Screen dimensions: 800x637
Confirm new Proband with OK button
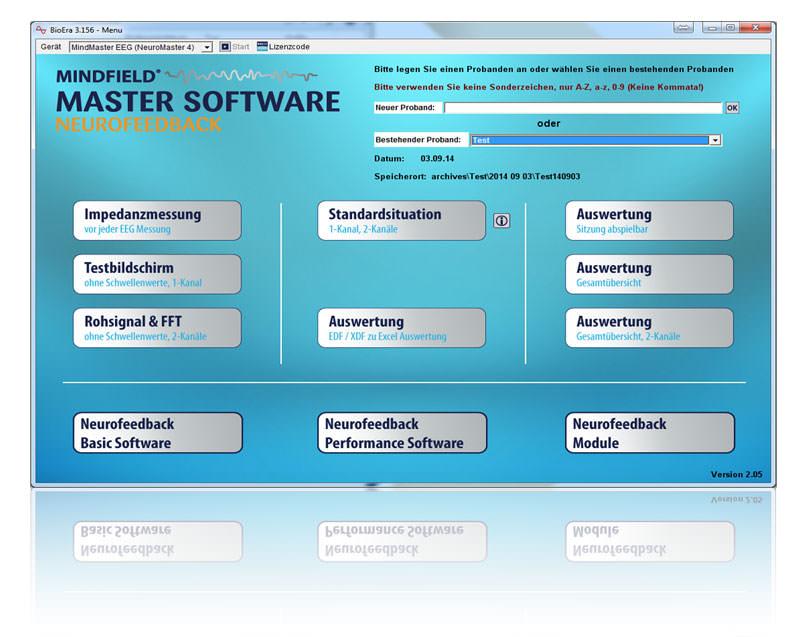(732, 108)
